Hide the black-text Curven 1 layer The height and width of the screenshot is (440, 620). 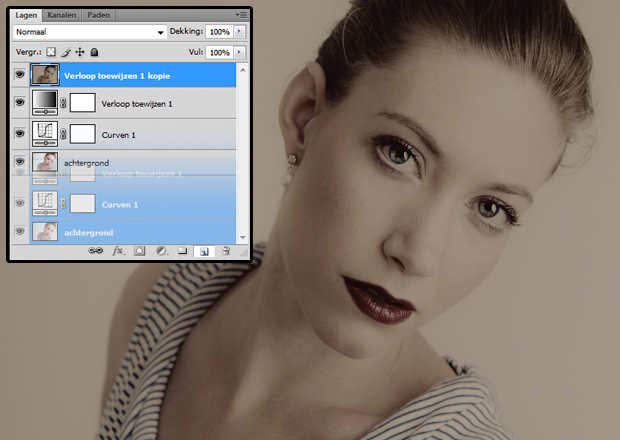(20, 134)
